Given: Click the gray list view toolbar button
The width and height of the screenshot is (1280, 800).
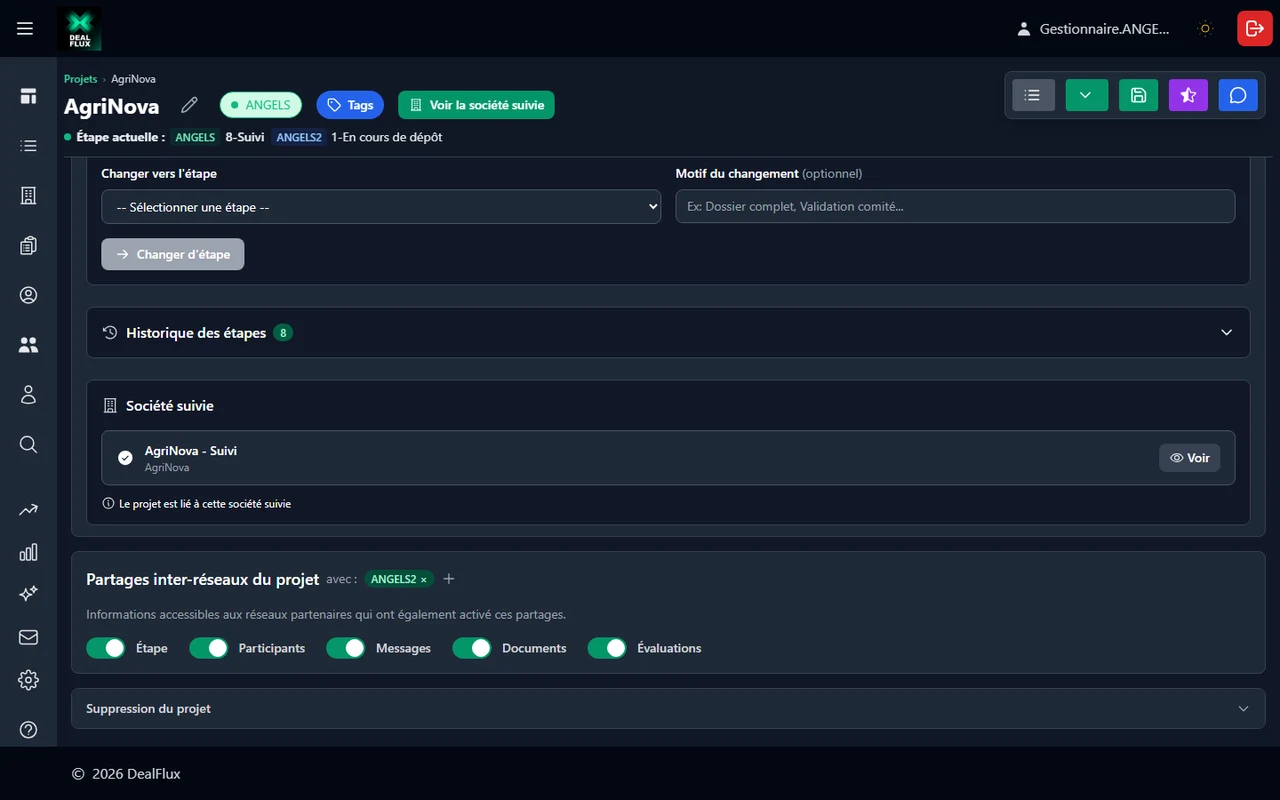Looking at the screenshot, I should (x=1033, y=95).
